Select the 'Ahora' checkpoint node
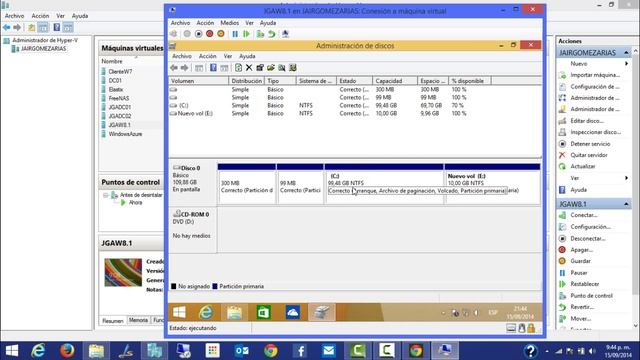 pos(136,202)
